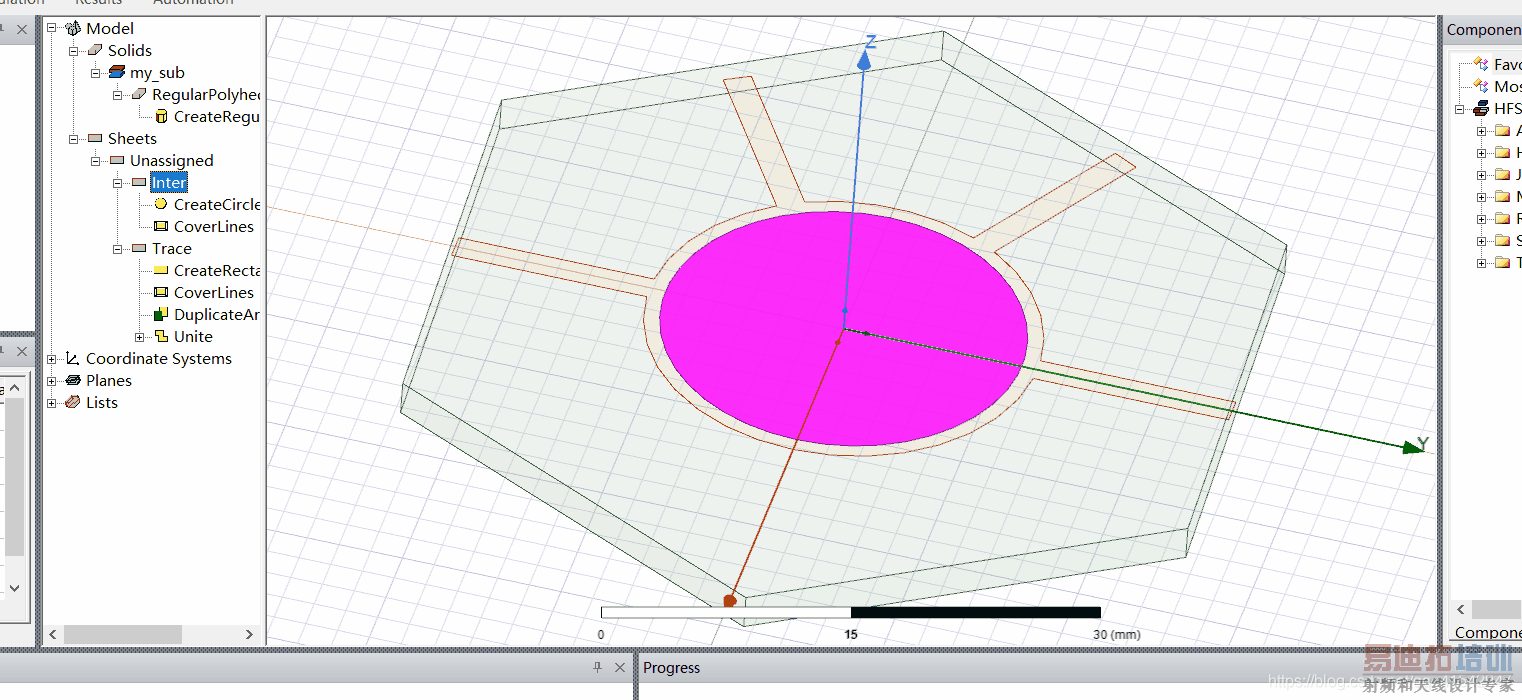Image resolution: width=1522 pixels, height=700 pixels.
Task: Click the CoverLines icon under Trace
Action: click(161, 292)
